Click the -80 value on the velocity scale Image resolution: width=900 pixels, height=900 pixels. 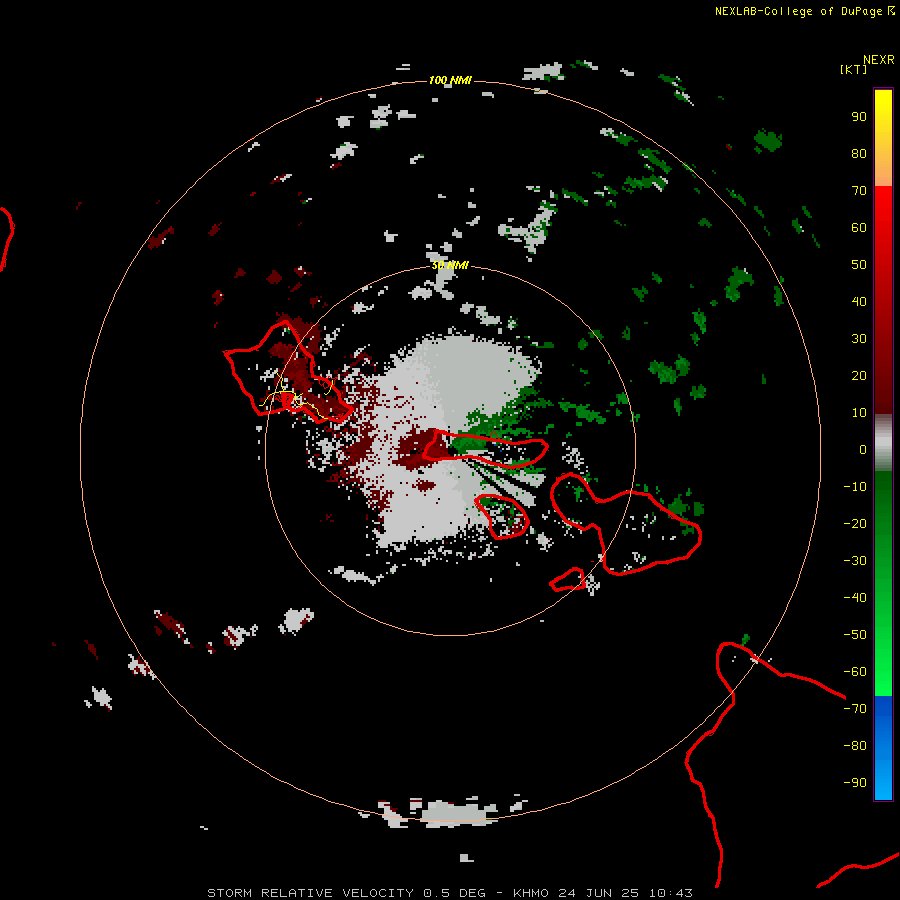pos(855,746)
